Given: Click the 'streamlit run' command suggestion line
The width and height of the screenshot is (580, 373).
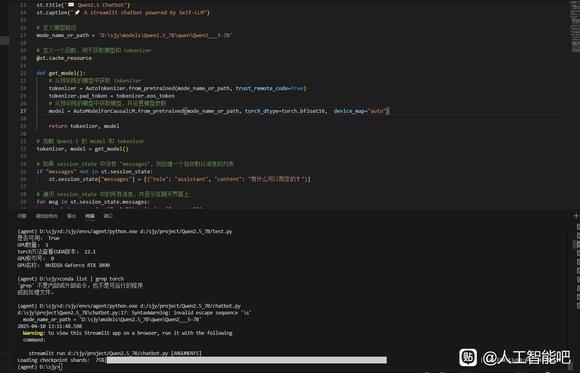Looking at the screenshot, I should [x=115, y=353].
